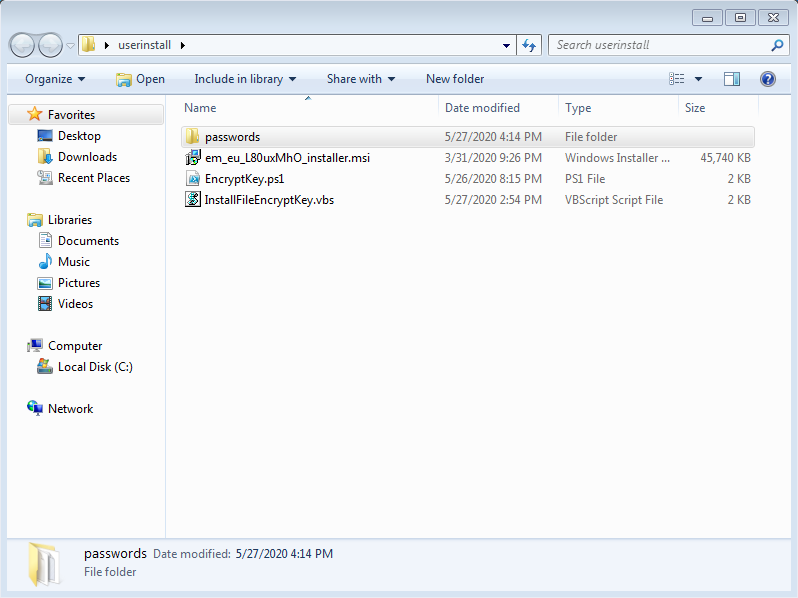Screen dimensions: 798x598
Task: Open Local Disk (C:)
Action: pyautogui.click(x=95, y=367)
